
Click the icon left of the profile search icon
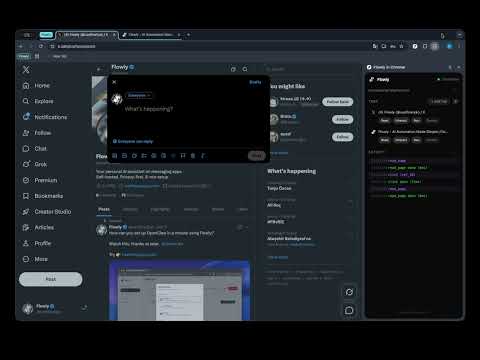click(x=233, y=69)
